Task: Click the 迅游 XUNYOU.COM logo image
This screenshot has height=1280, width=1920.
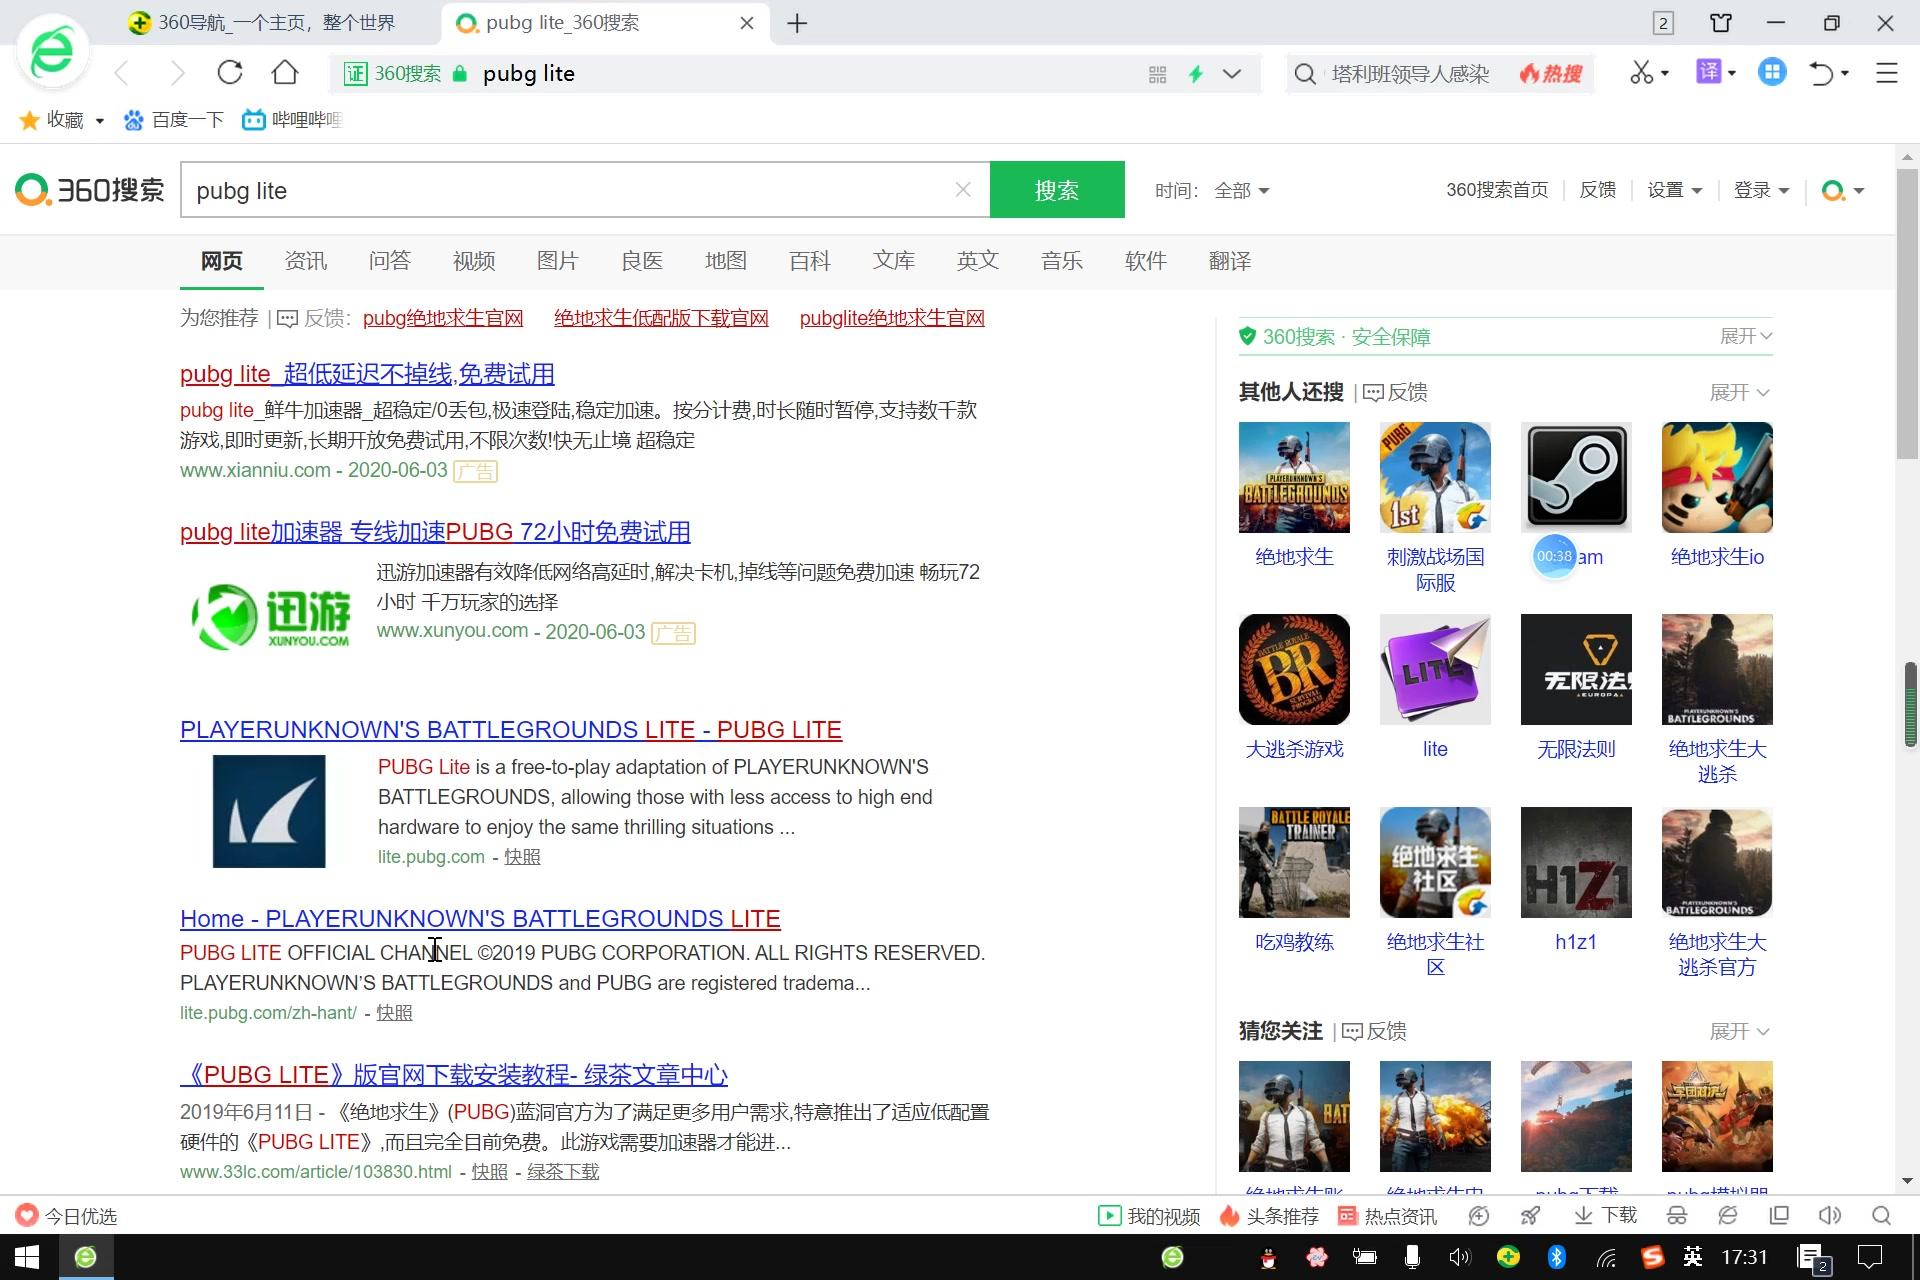Action: [x=271, y=617]
